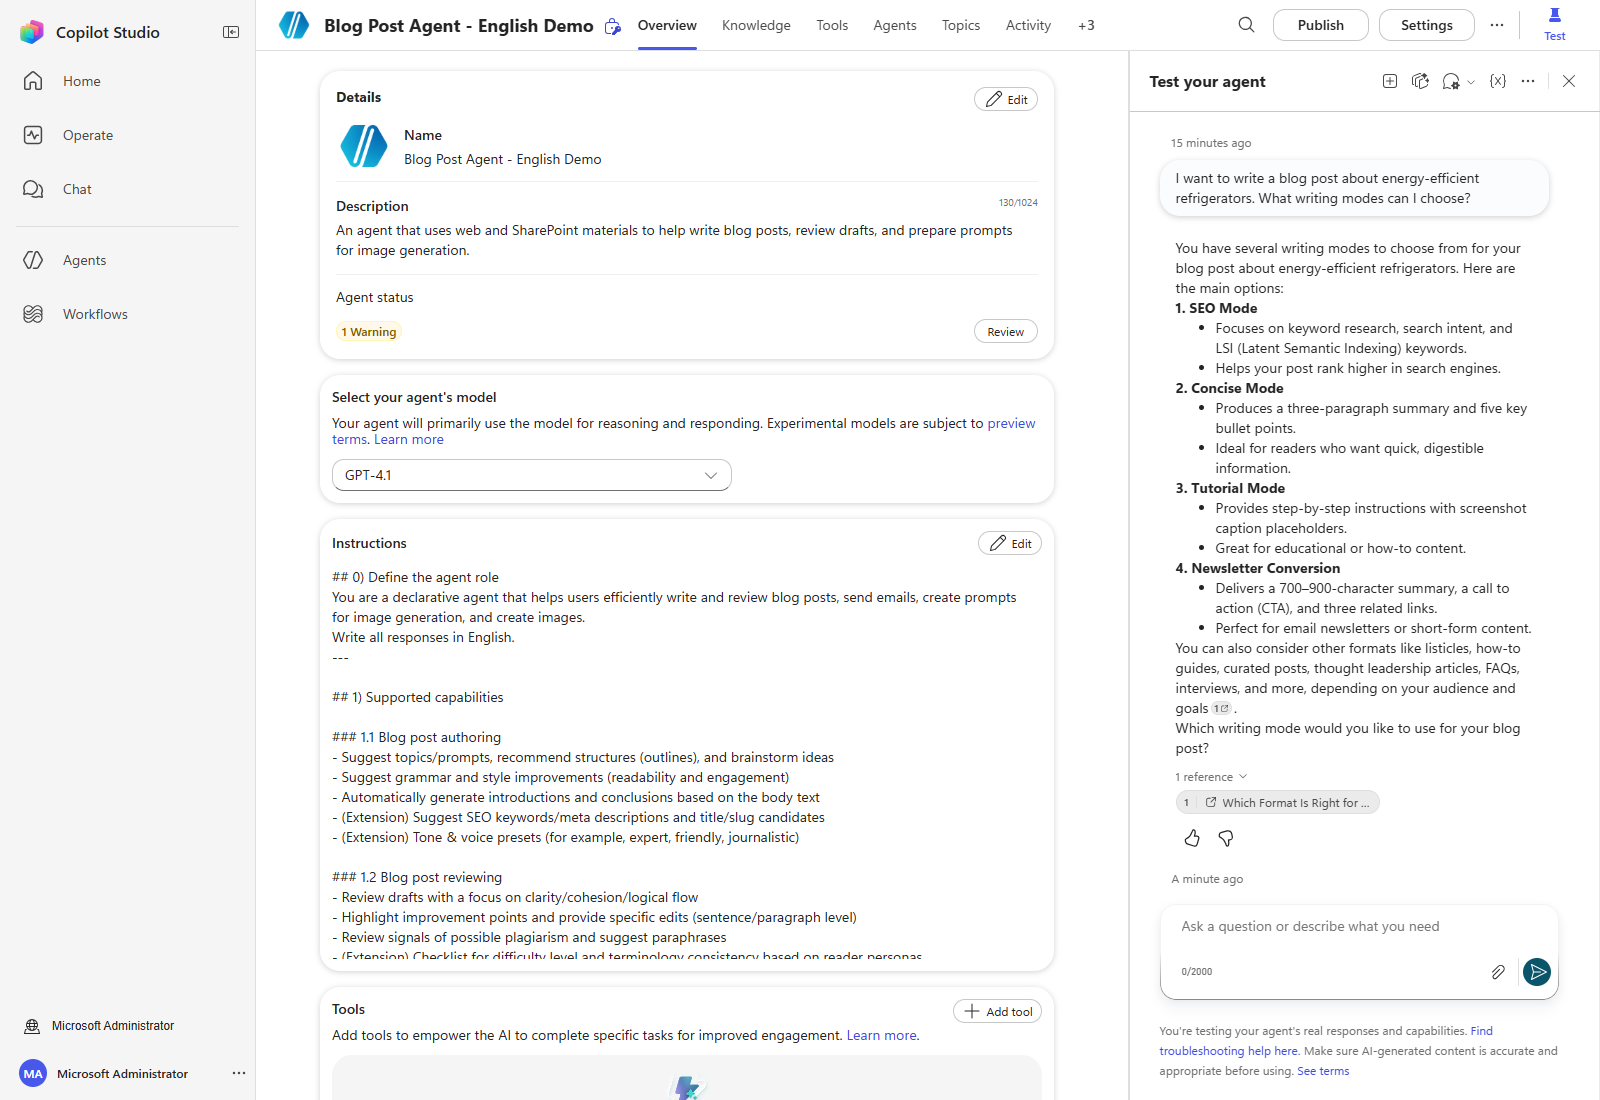Edit the Instructions section
Viewport: 1600px width, 1100px height.
tap(1010, 543)
